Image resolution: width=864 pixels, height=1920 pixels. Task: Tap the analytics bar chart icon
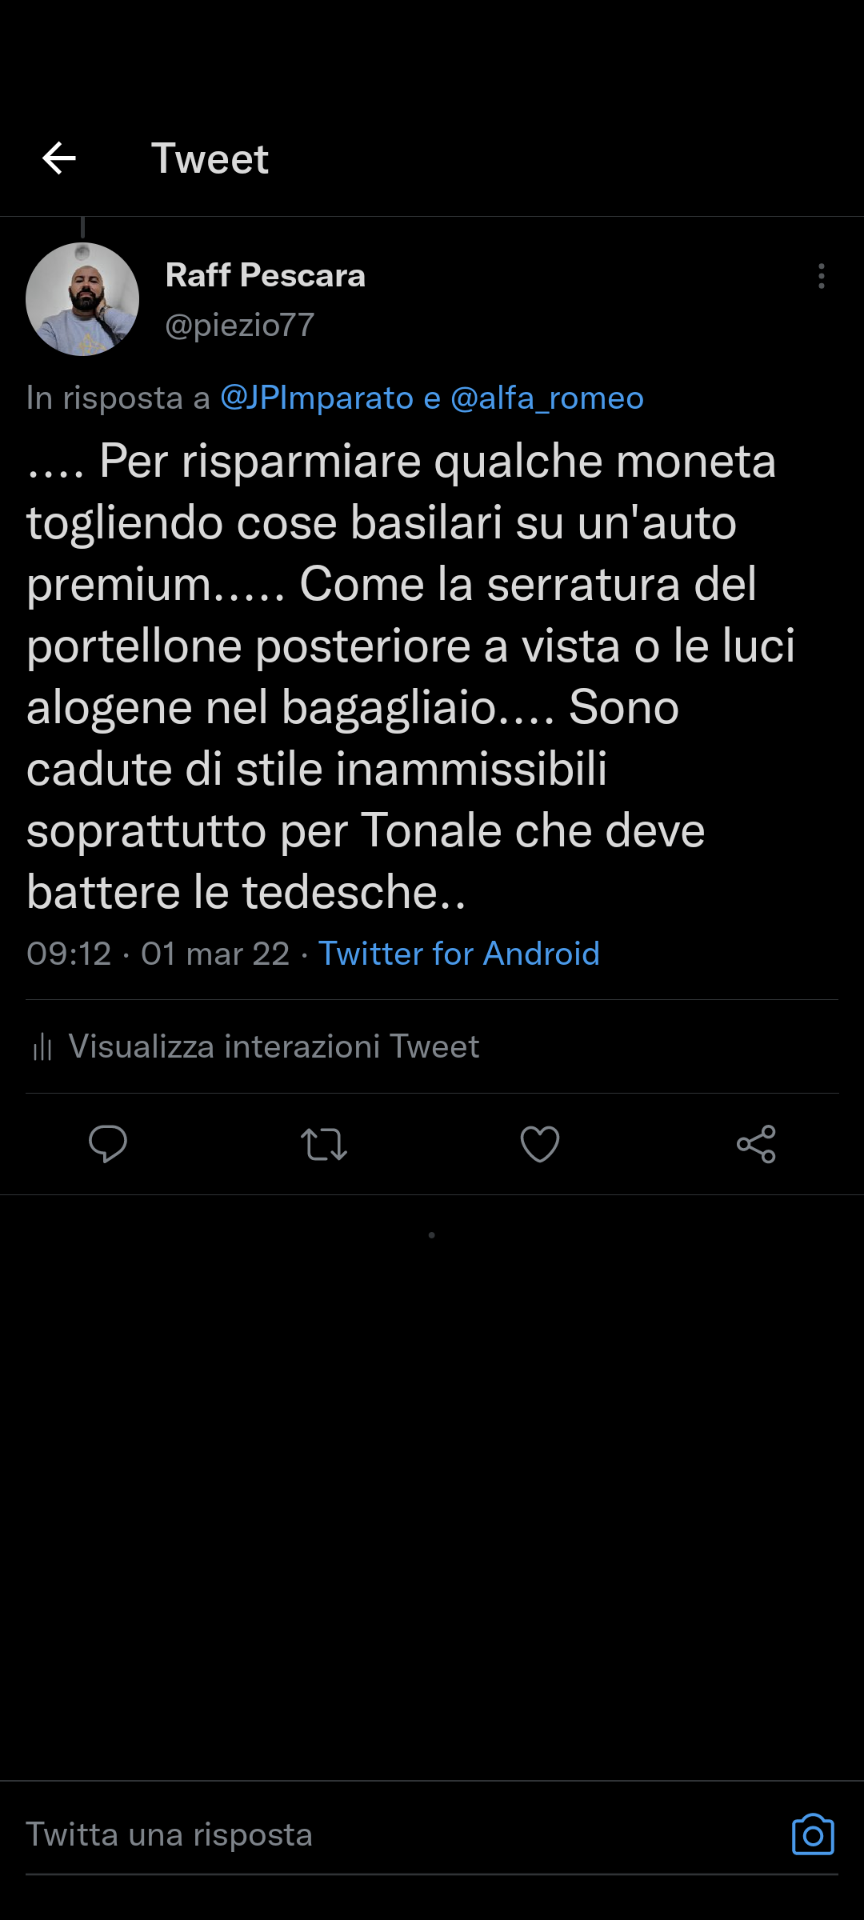42,1048
